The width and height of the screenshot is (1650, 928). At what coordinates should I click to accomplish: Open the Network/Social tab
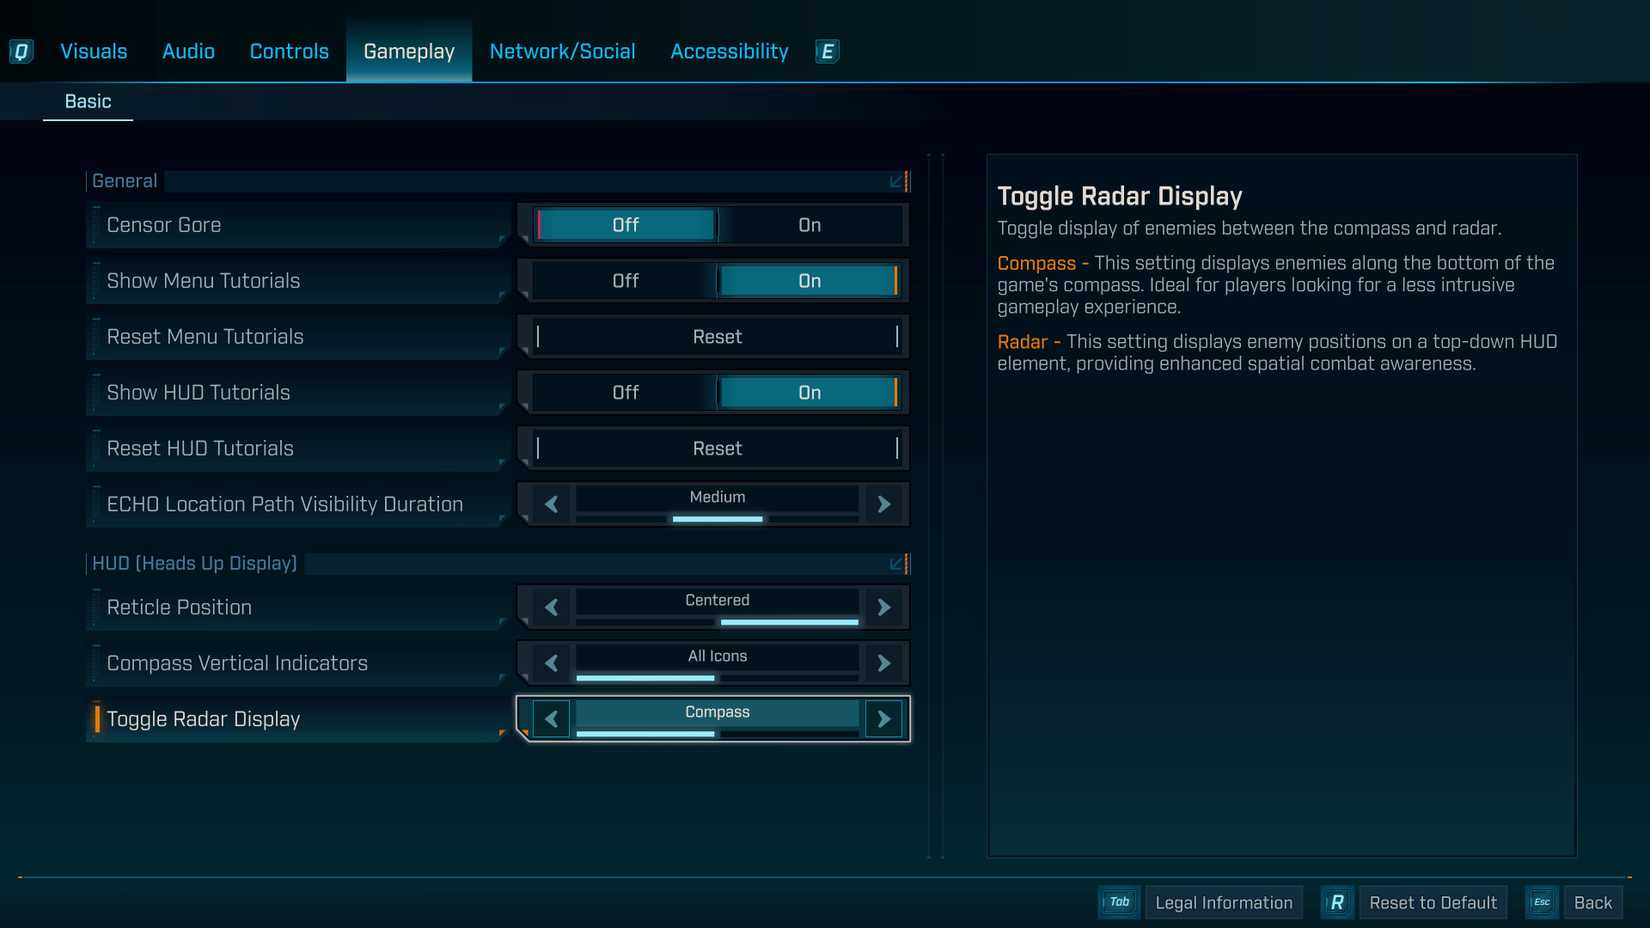(x=562, y=51)
